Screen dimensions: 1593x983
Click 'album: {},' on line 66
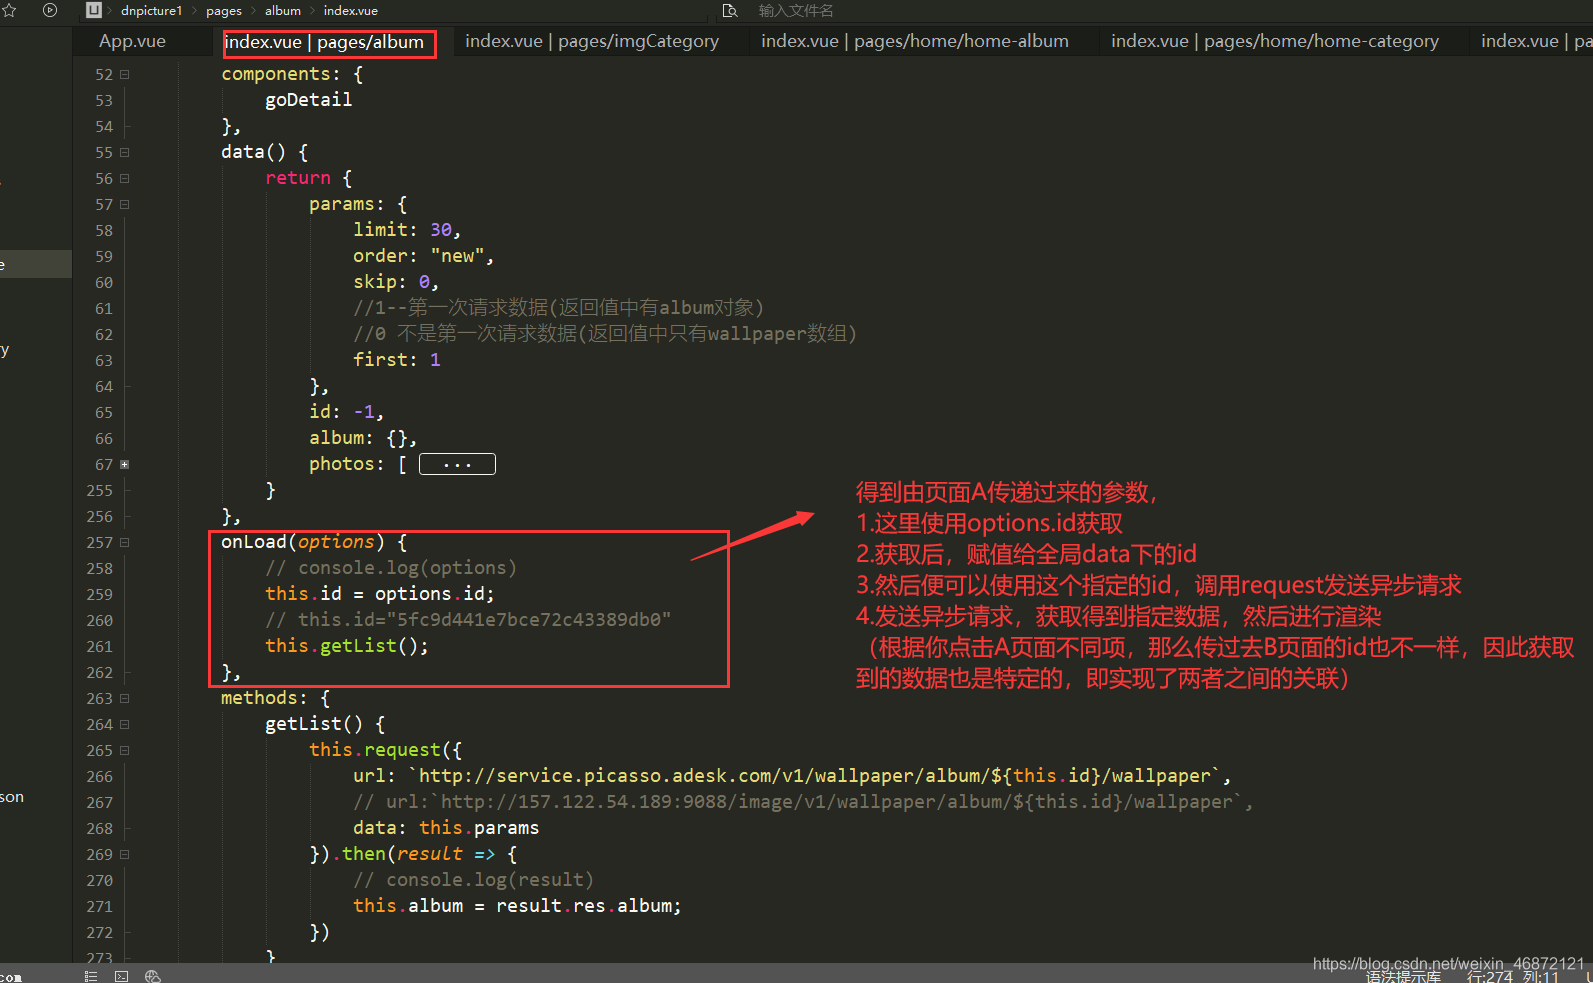click(363, 438)
